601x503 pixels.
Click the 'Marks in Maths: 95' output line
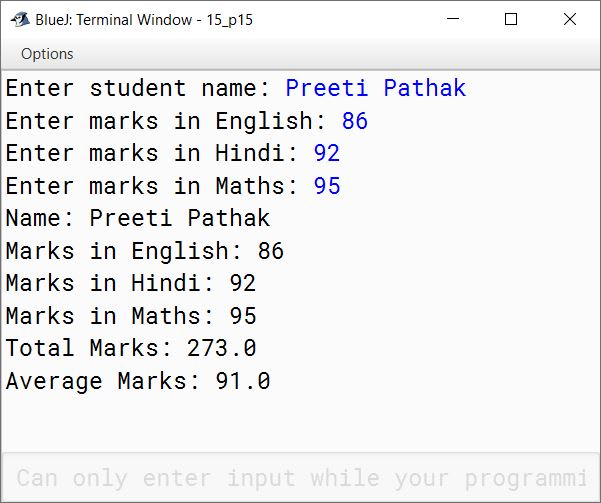pos(131,316)
